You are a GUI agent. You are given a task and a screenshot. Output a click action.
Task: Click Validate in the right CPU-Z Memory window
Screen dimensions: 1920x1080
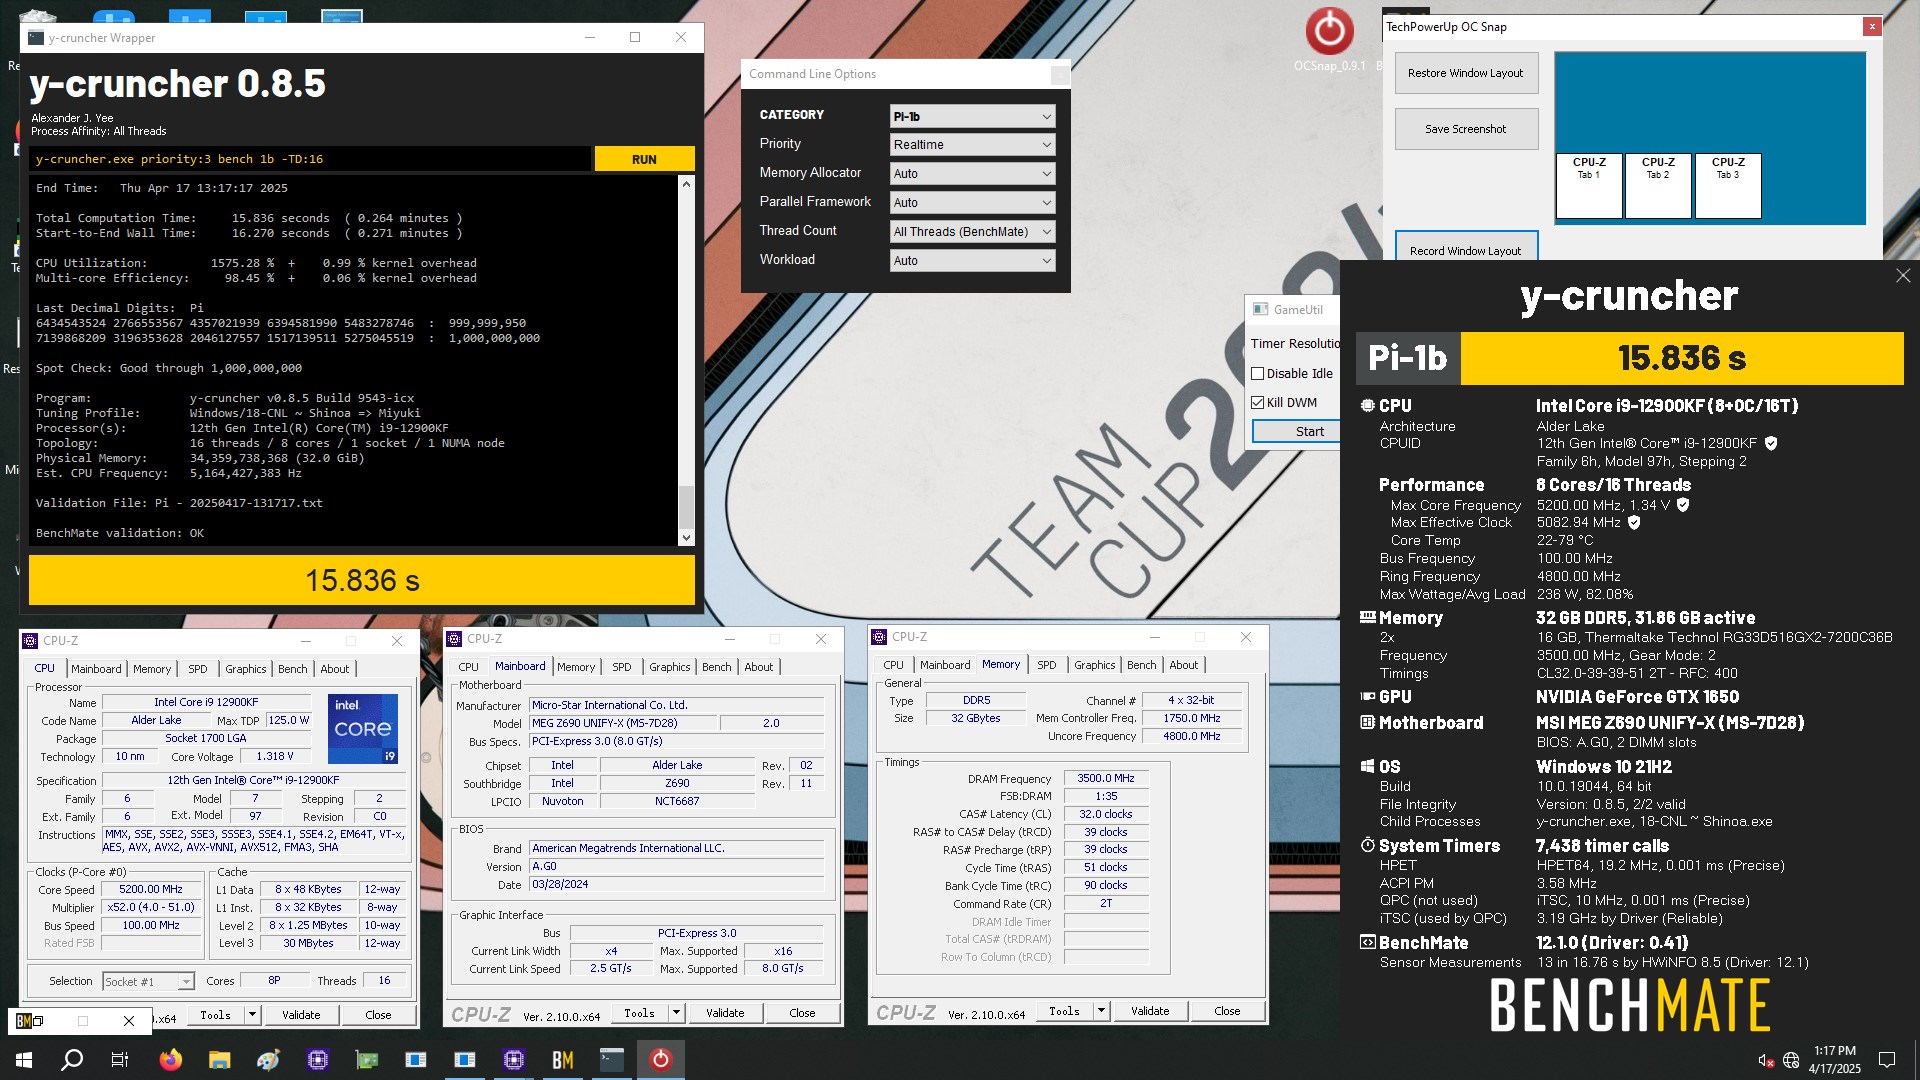click(x=1150, y=1011)
